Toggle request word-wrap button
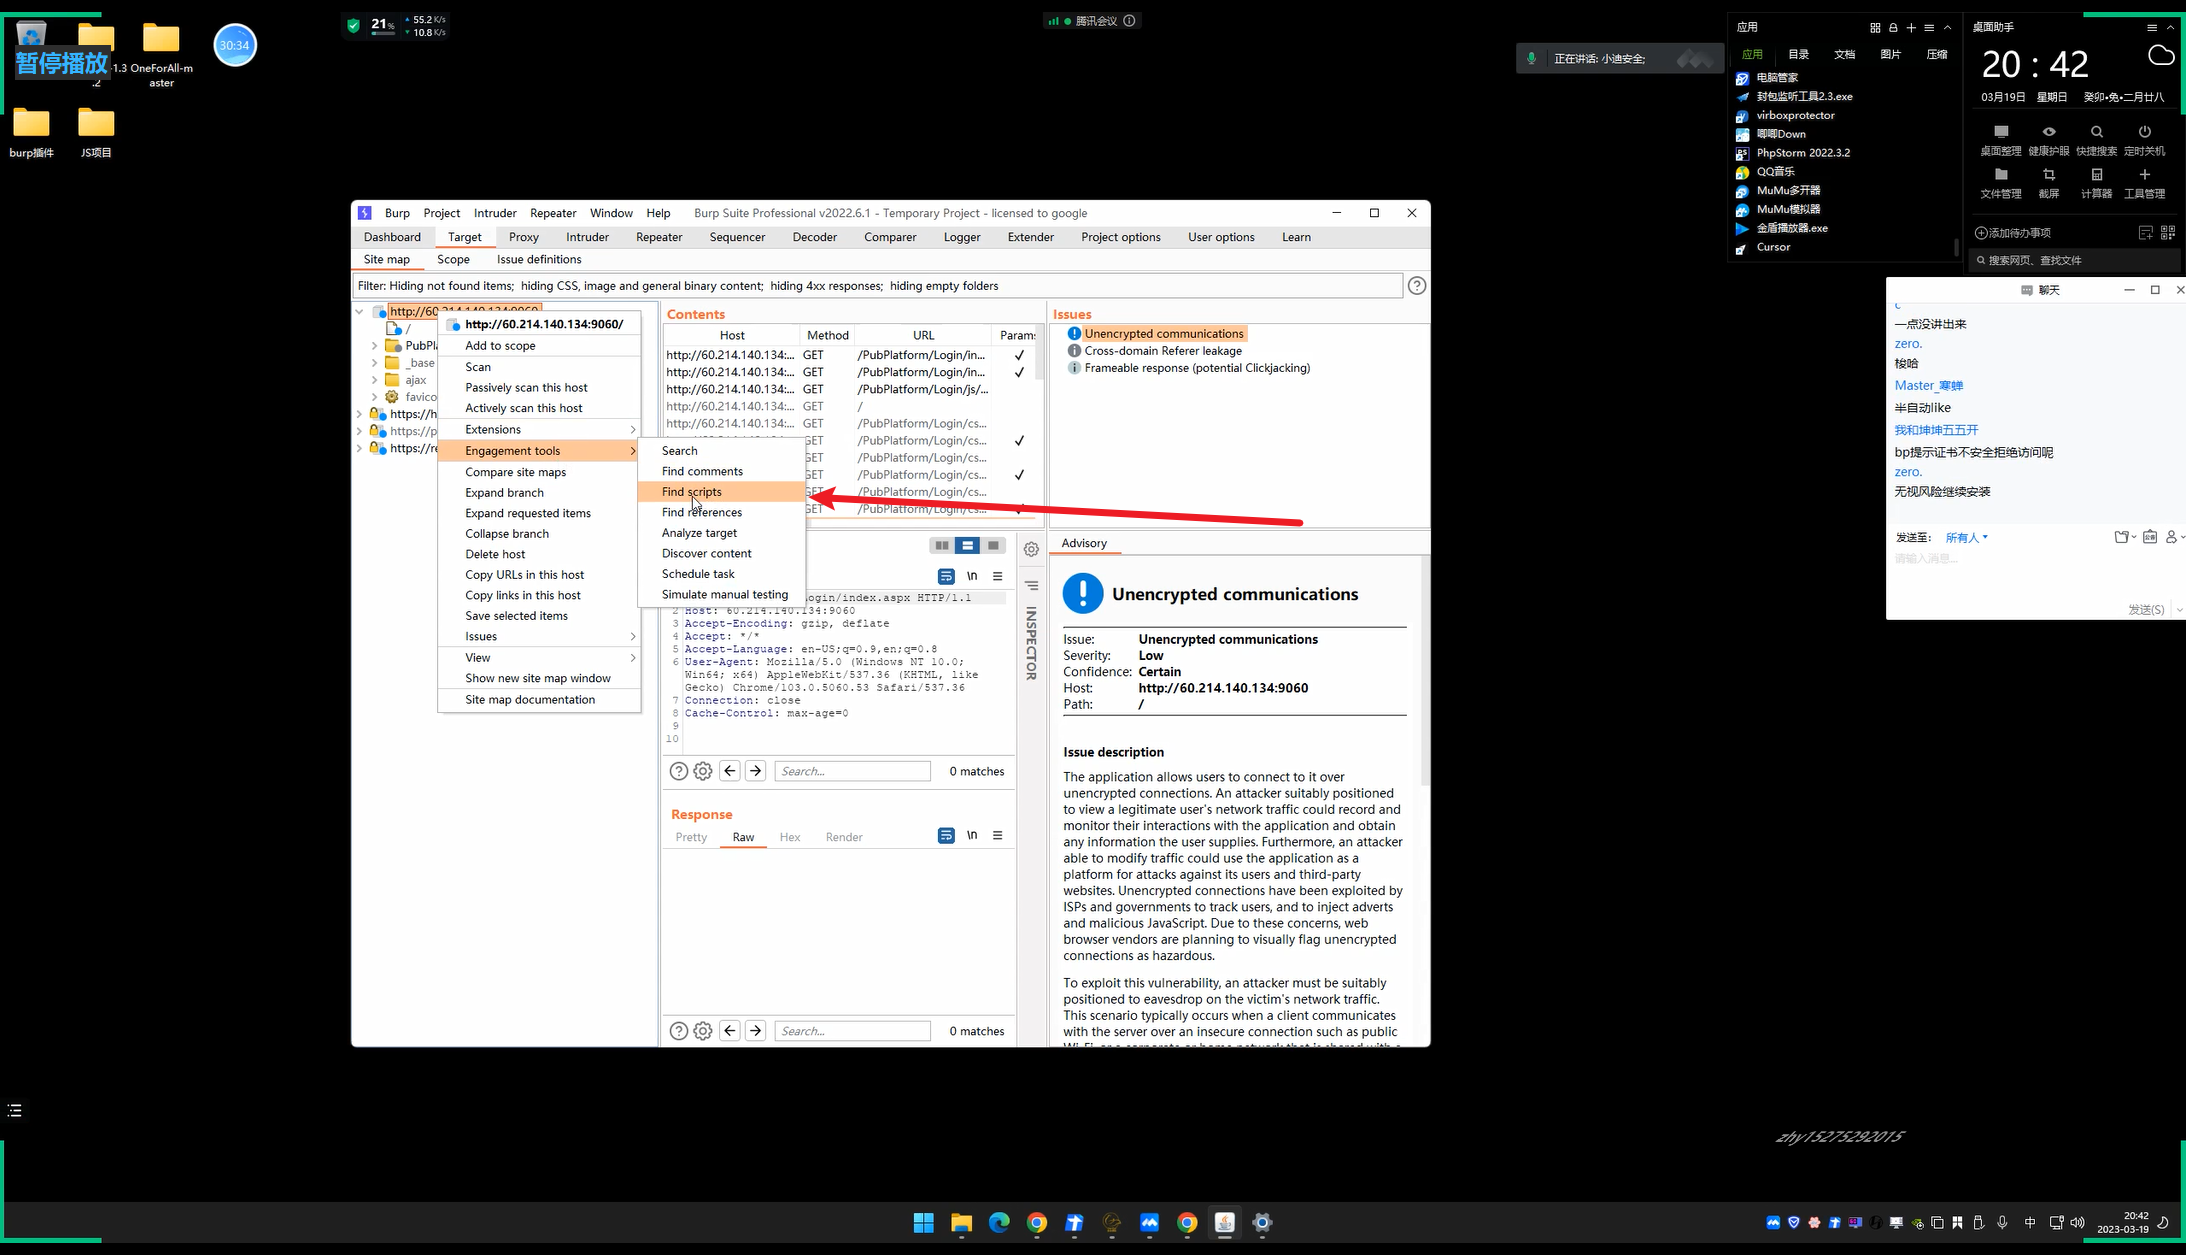The width and height of the screenshot is (2186, 1255). click(946, 576)
